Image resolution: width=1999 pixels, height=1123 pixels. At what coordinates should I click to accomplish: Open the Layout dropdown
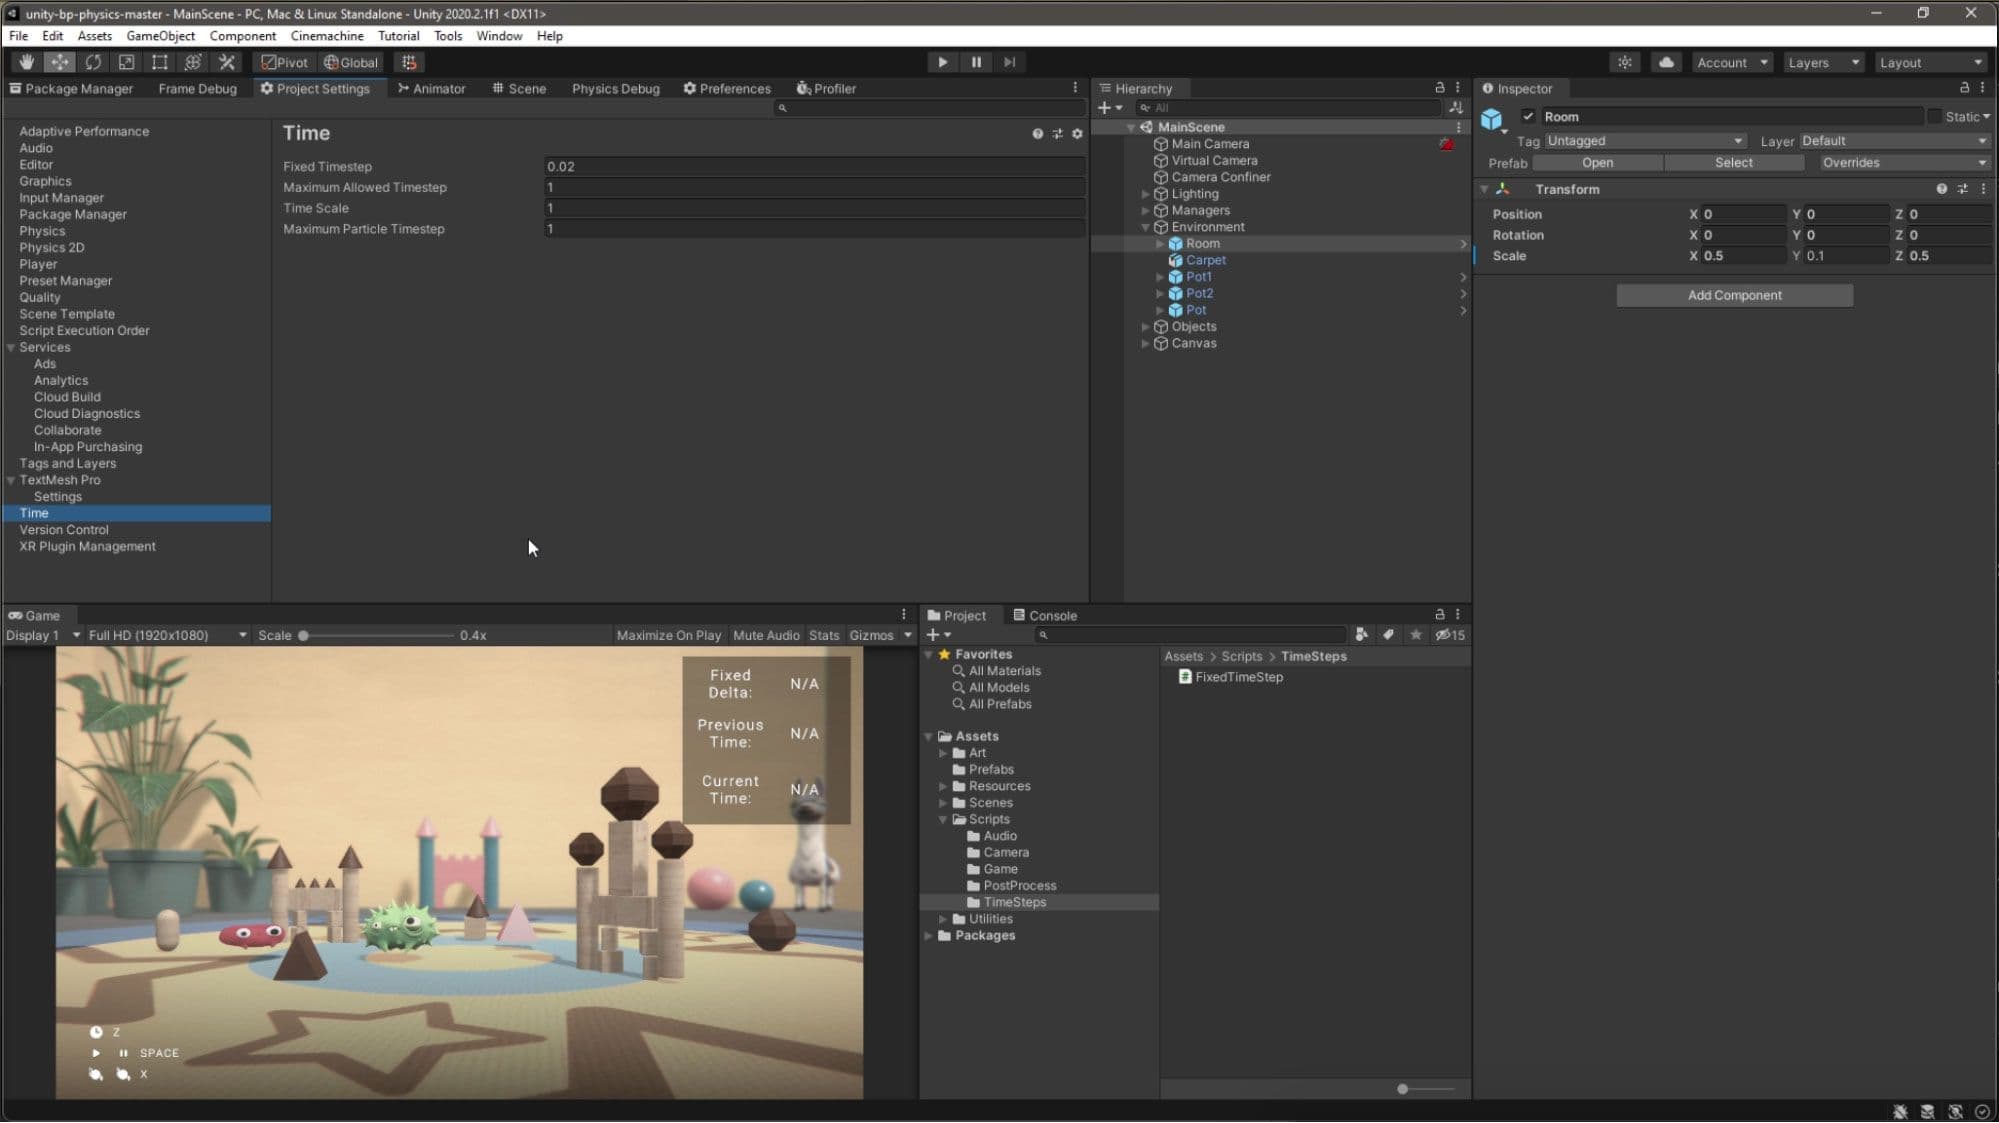1928,62
